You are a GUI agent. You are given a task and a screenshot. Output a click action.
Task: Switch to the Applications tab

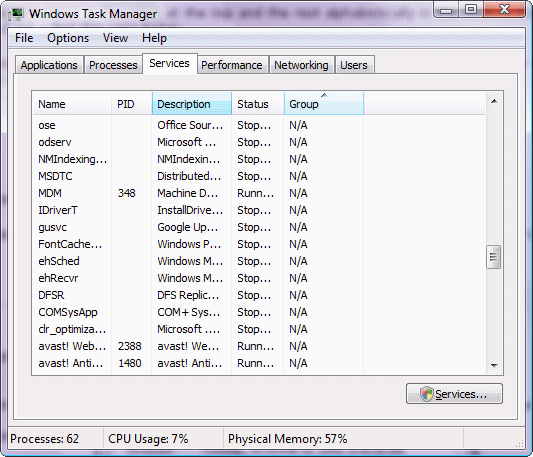[x=49, y=65]
